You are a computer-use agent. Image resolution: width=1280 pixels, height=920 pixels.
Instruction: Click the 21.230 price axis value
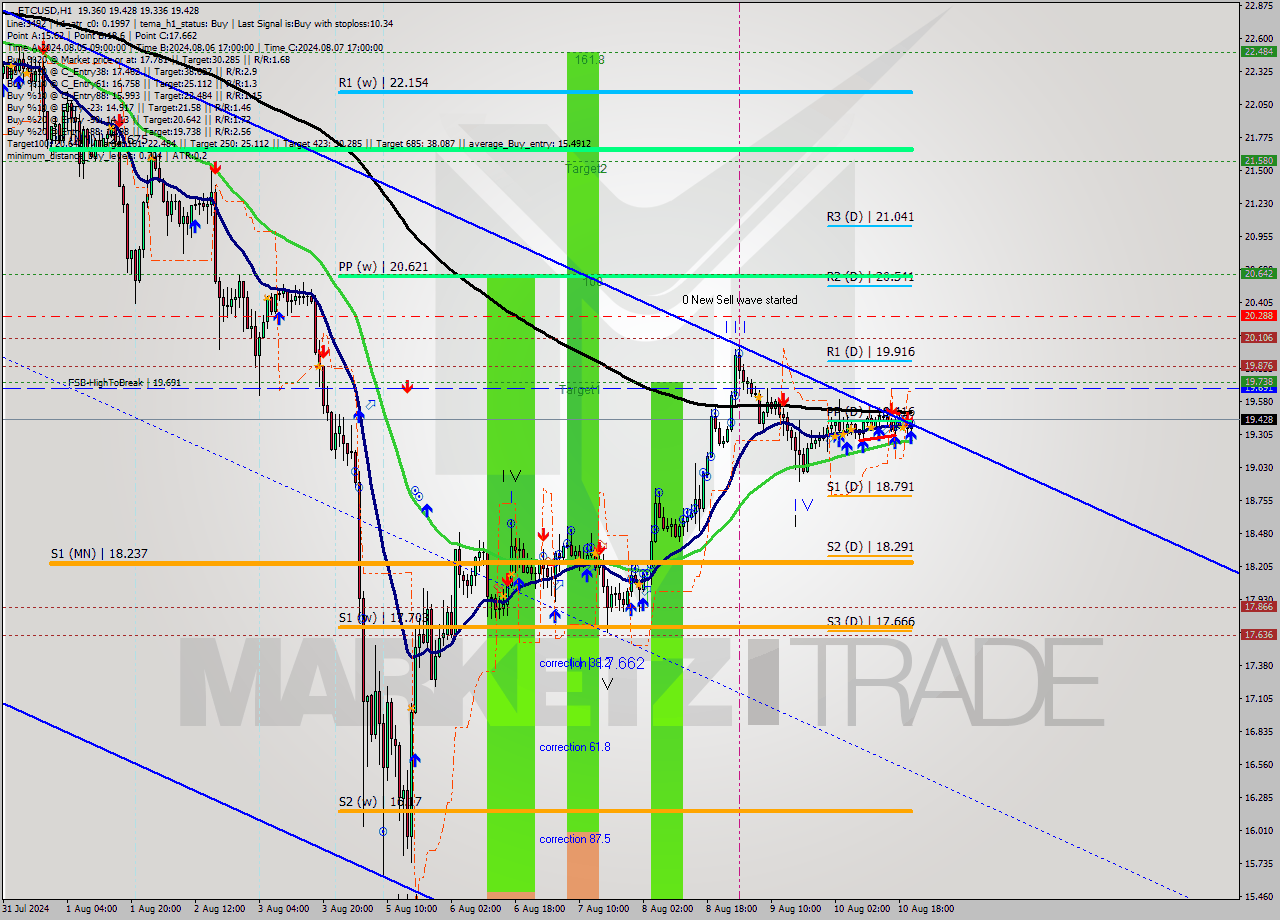pos(1258,203)
